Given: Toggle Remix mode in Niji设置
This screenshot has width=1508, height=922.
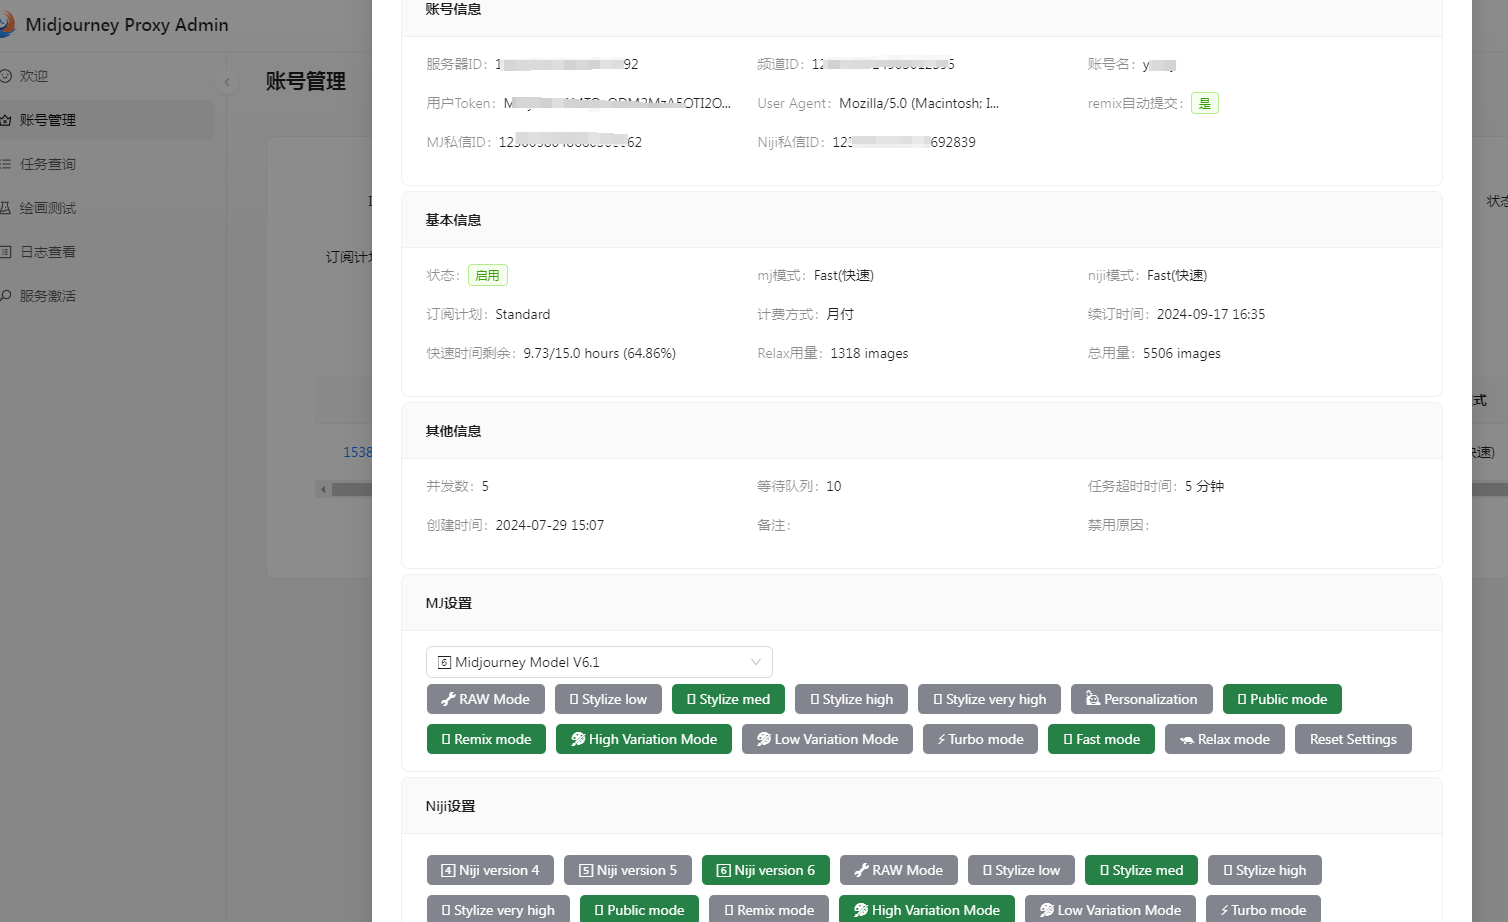Looking at the screenshot, I should (769, 909).
